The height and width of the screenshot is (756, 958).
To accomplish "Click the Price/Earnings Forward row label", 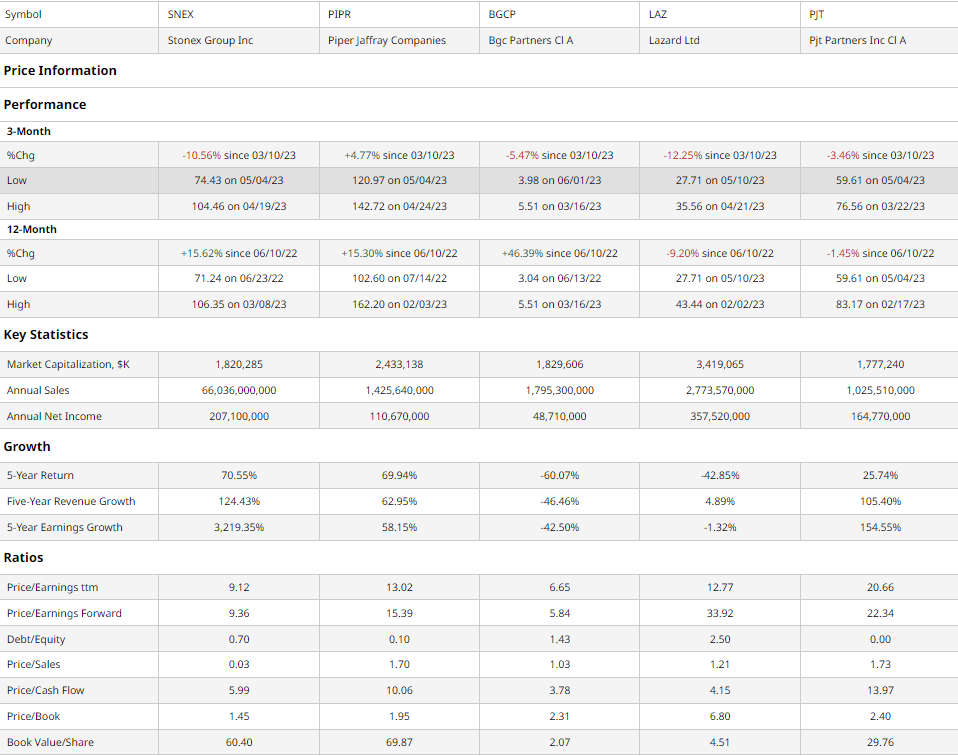I will pos(64,613).
